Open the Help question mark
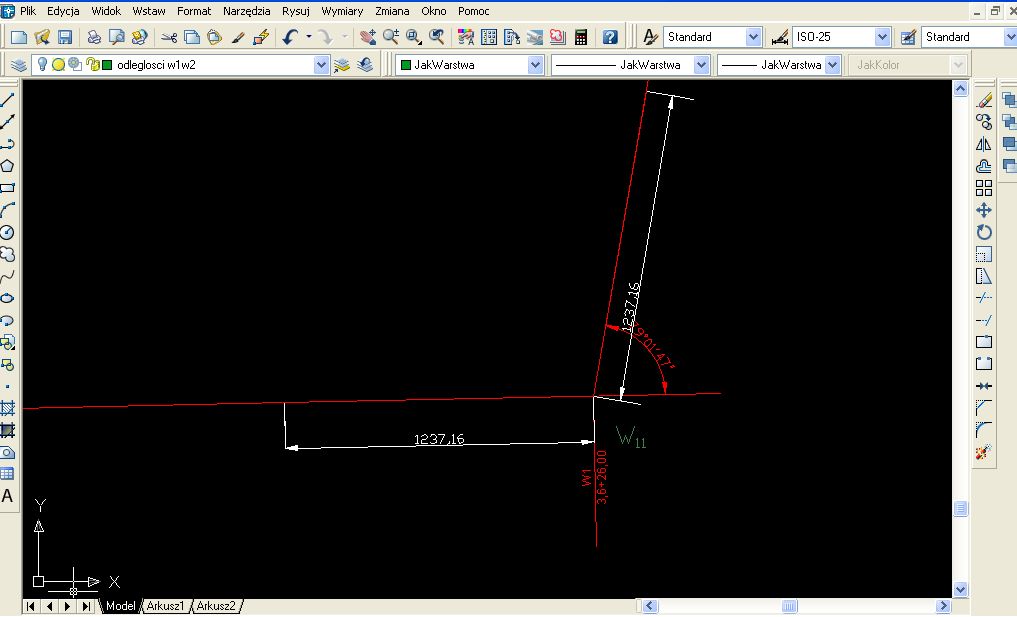This screenshot has width=1017, height=617. [x=610, y=37]
